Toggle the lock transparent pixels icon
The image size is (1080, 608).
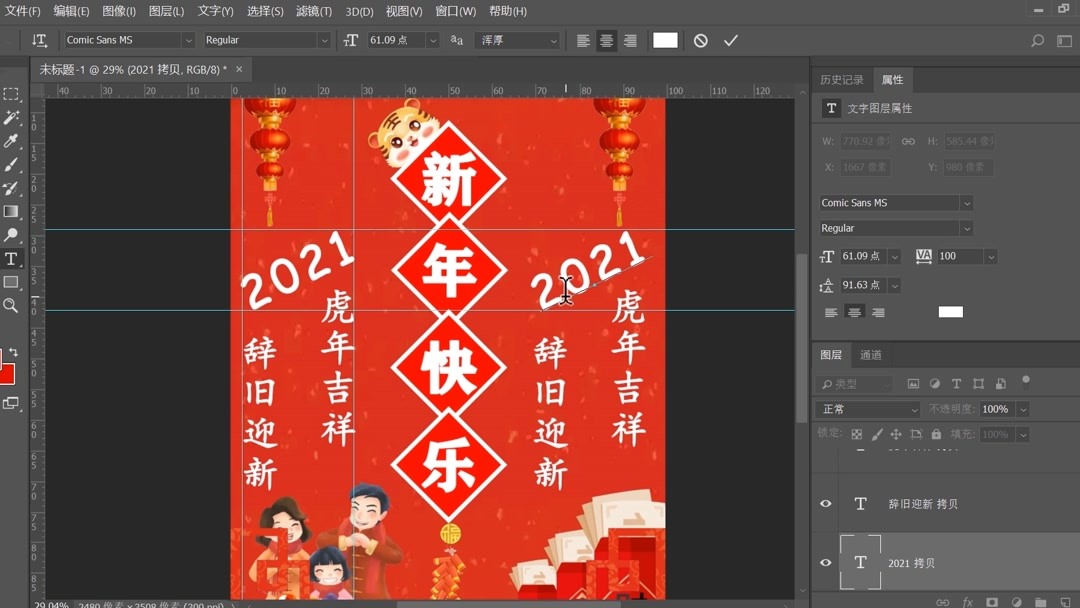click(855, 434)
